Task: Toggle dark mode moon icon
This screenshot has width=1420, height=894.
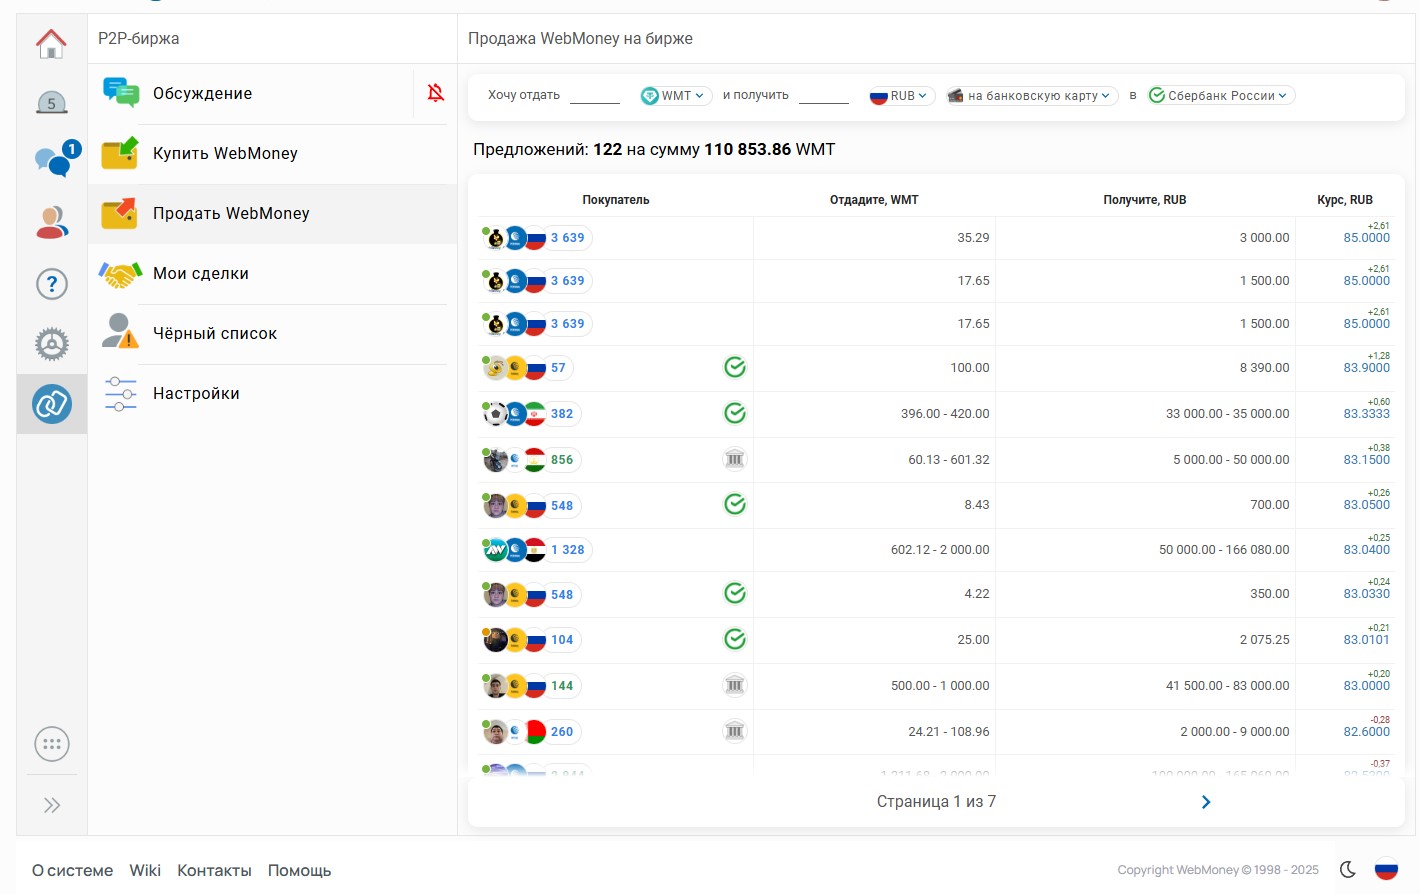Action: (x=1348, y=870)
